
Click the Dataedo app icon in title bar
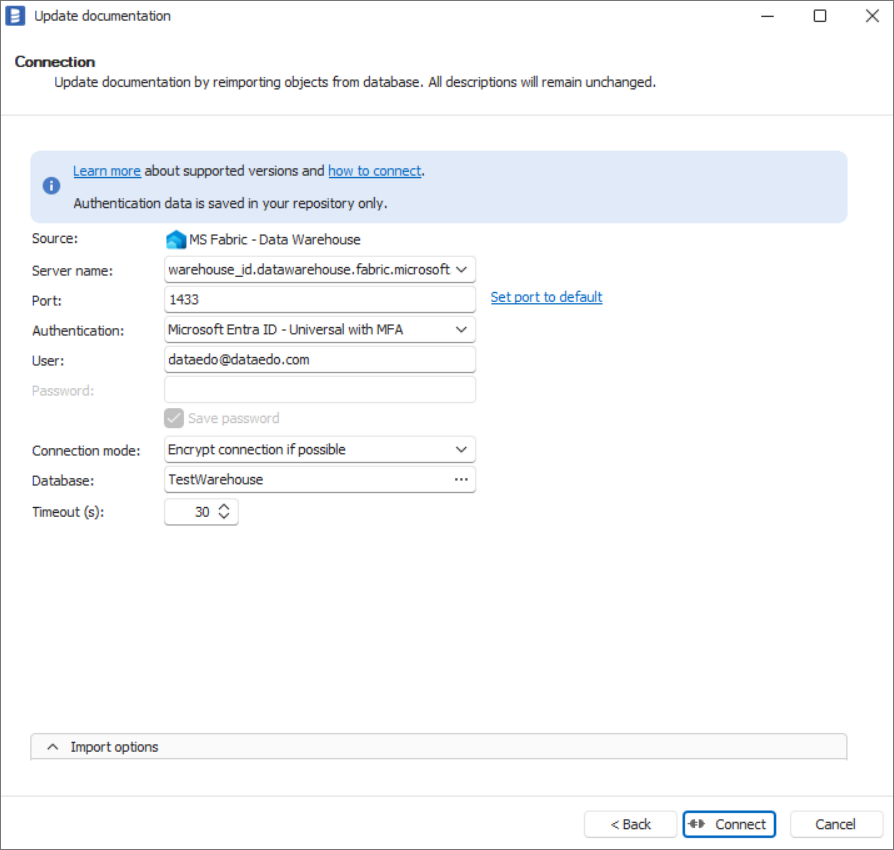pyautogui.click(x=16, y=16)
